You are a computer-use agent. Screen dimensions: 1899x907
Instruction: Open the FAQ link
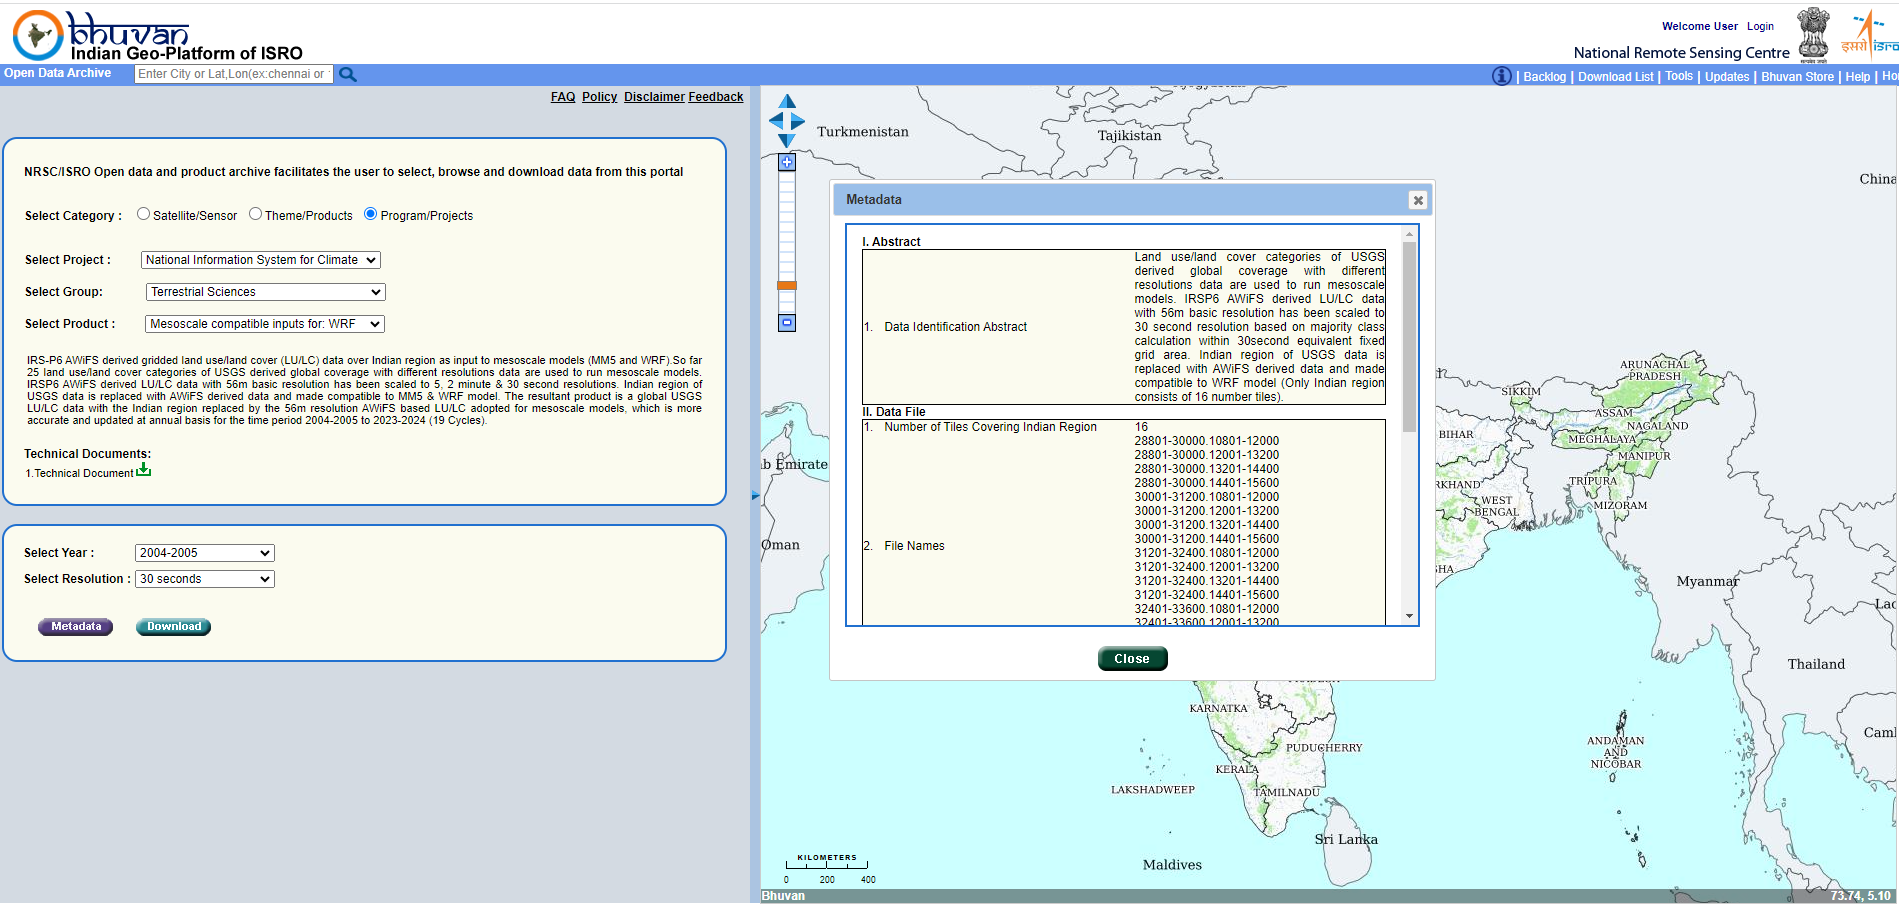pyautogui.click(x=563, y=97)
